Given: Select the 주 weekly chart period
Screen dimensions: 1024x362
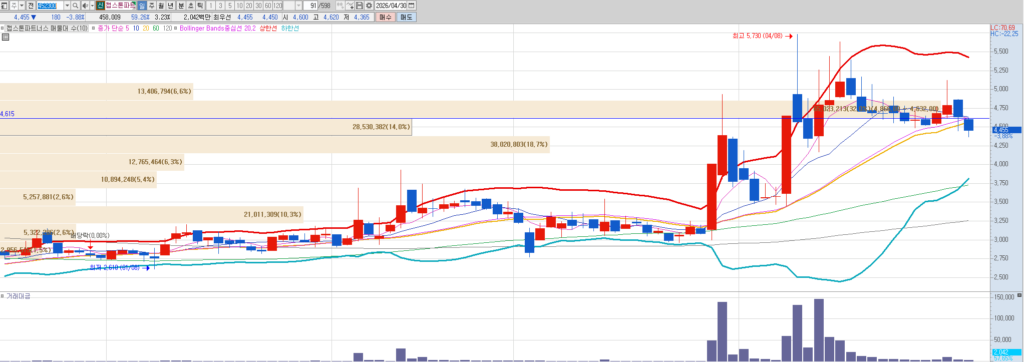Looking at the screenshot, I should click(152, 5).
